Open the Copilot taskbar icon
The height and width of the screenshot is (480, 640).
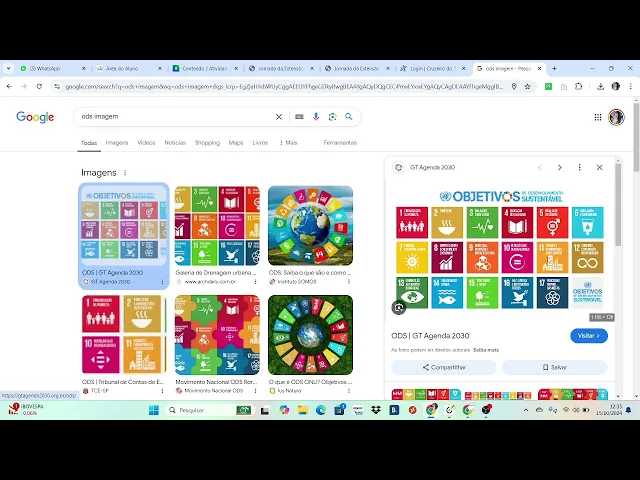click(x=284, y=410)
